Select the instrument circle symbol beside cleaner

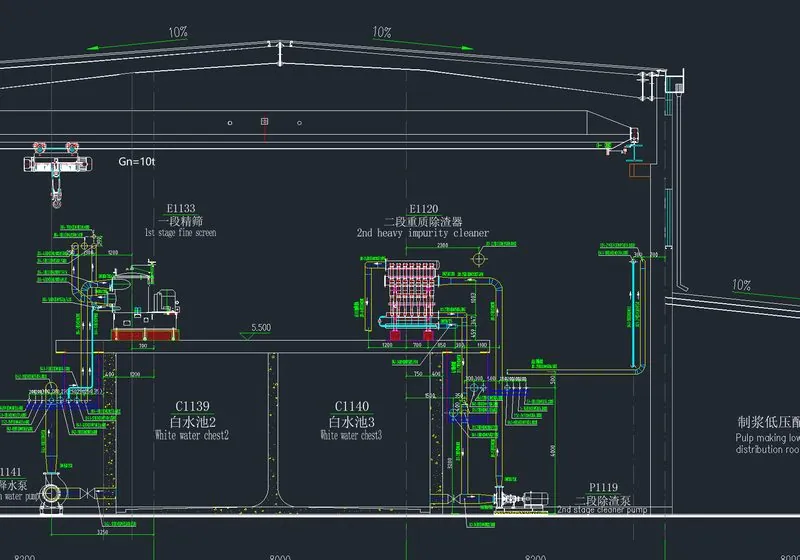(x=479, y=259)
